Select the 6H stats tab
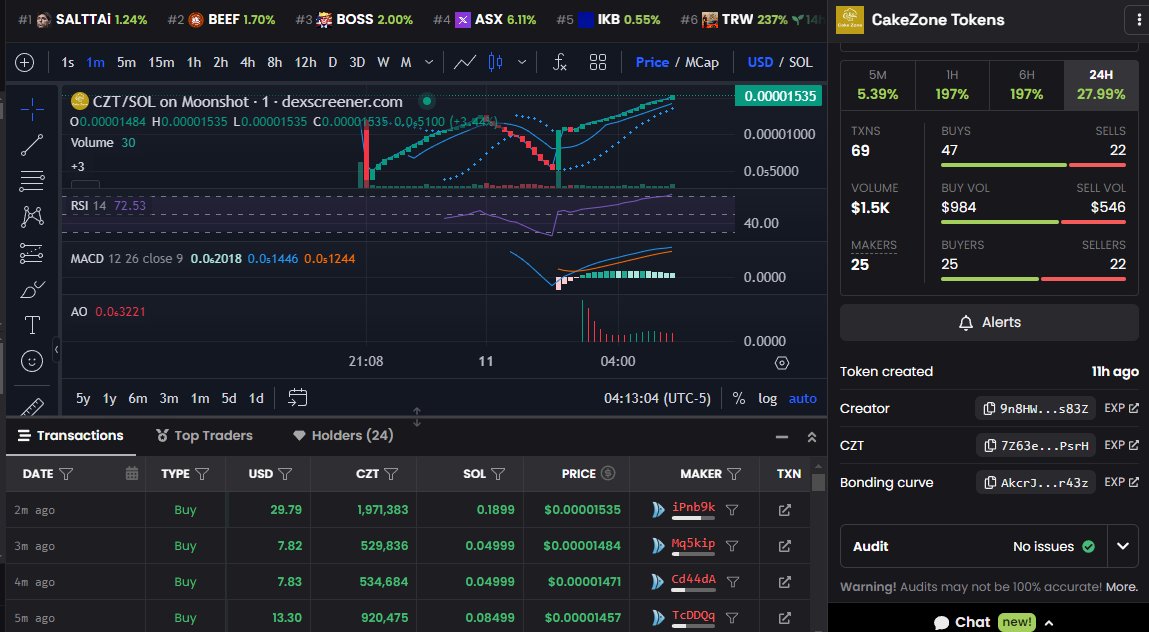The height and width of the screenshot is (632, 1149). click(x=1026, y=85)
